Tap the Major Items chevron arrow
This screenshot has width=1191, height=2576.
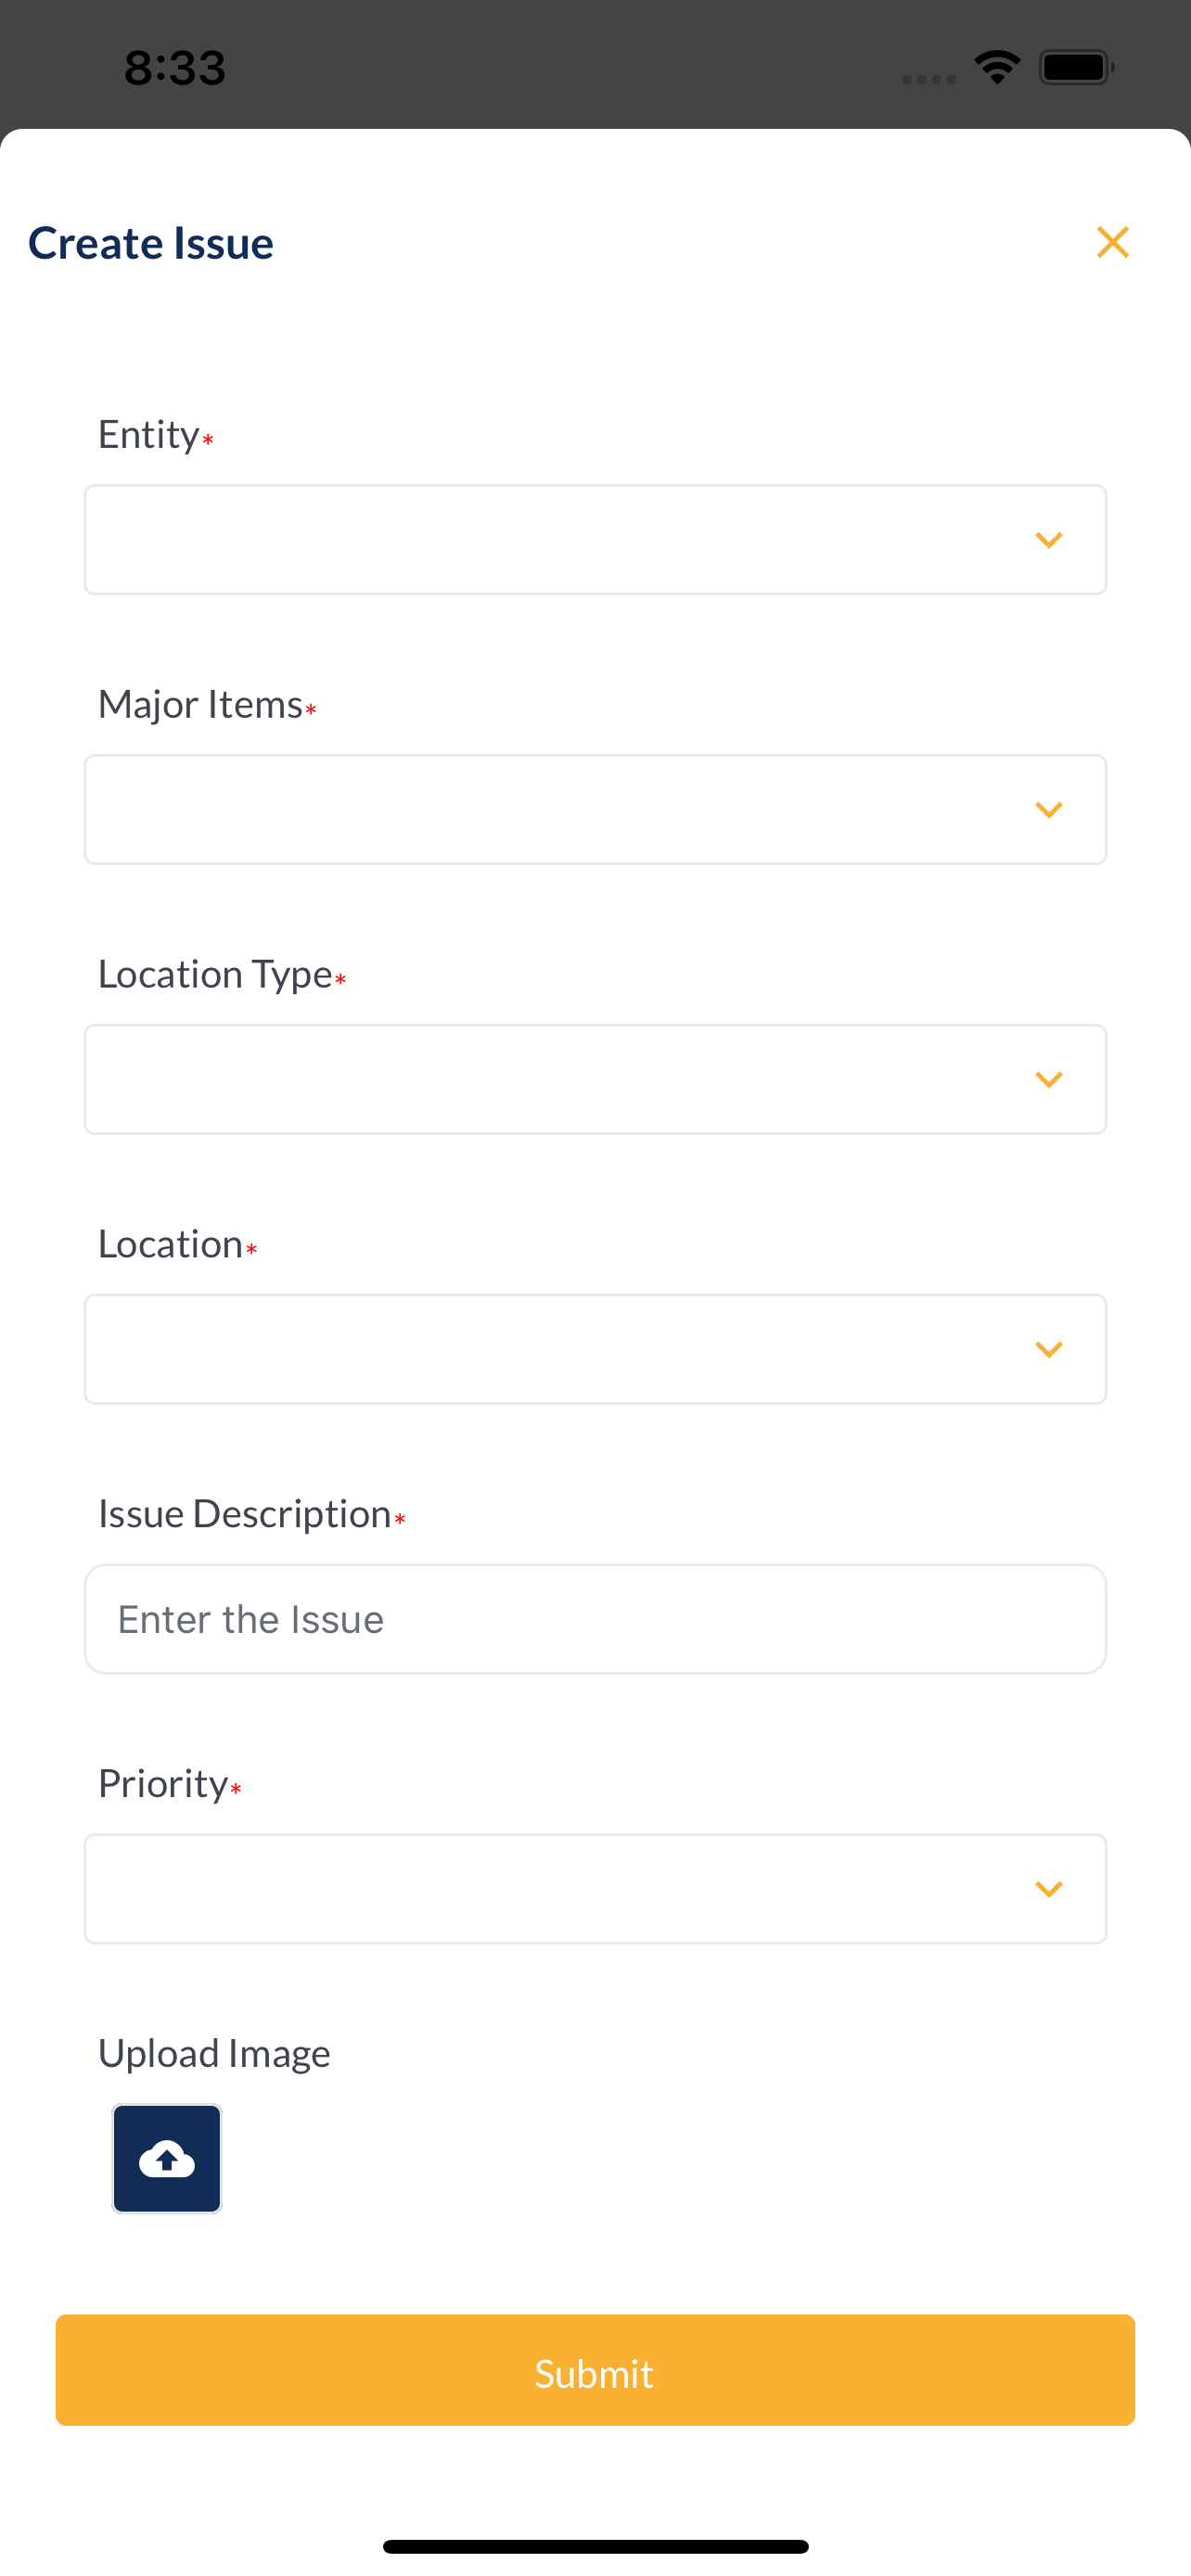[x=1048, y=810]
